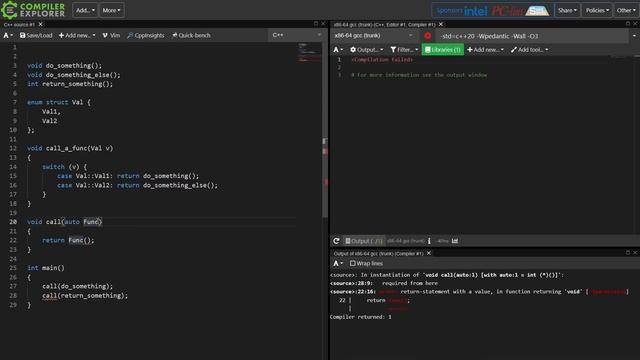Click the editor vertical scrollbar

(x=325, y=131)
